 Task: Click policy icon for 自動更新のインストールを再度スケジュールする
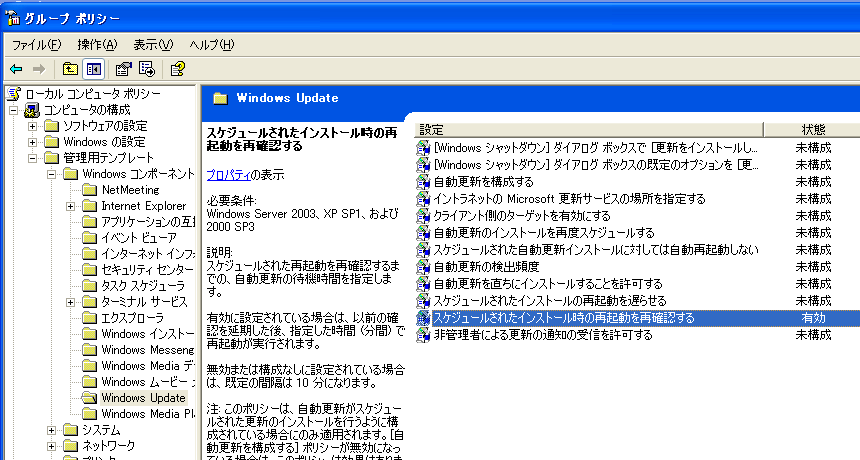click(x=423, y=232)
